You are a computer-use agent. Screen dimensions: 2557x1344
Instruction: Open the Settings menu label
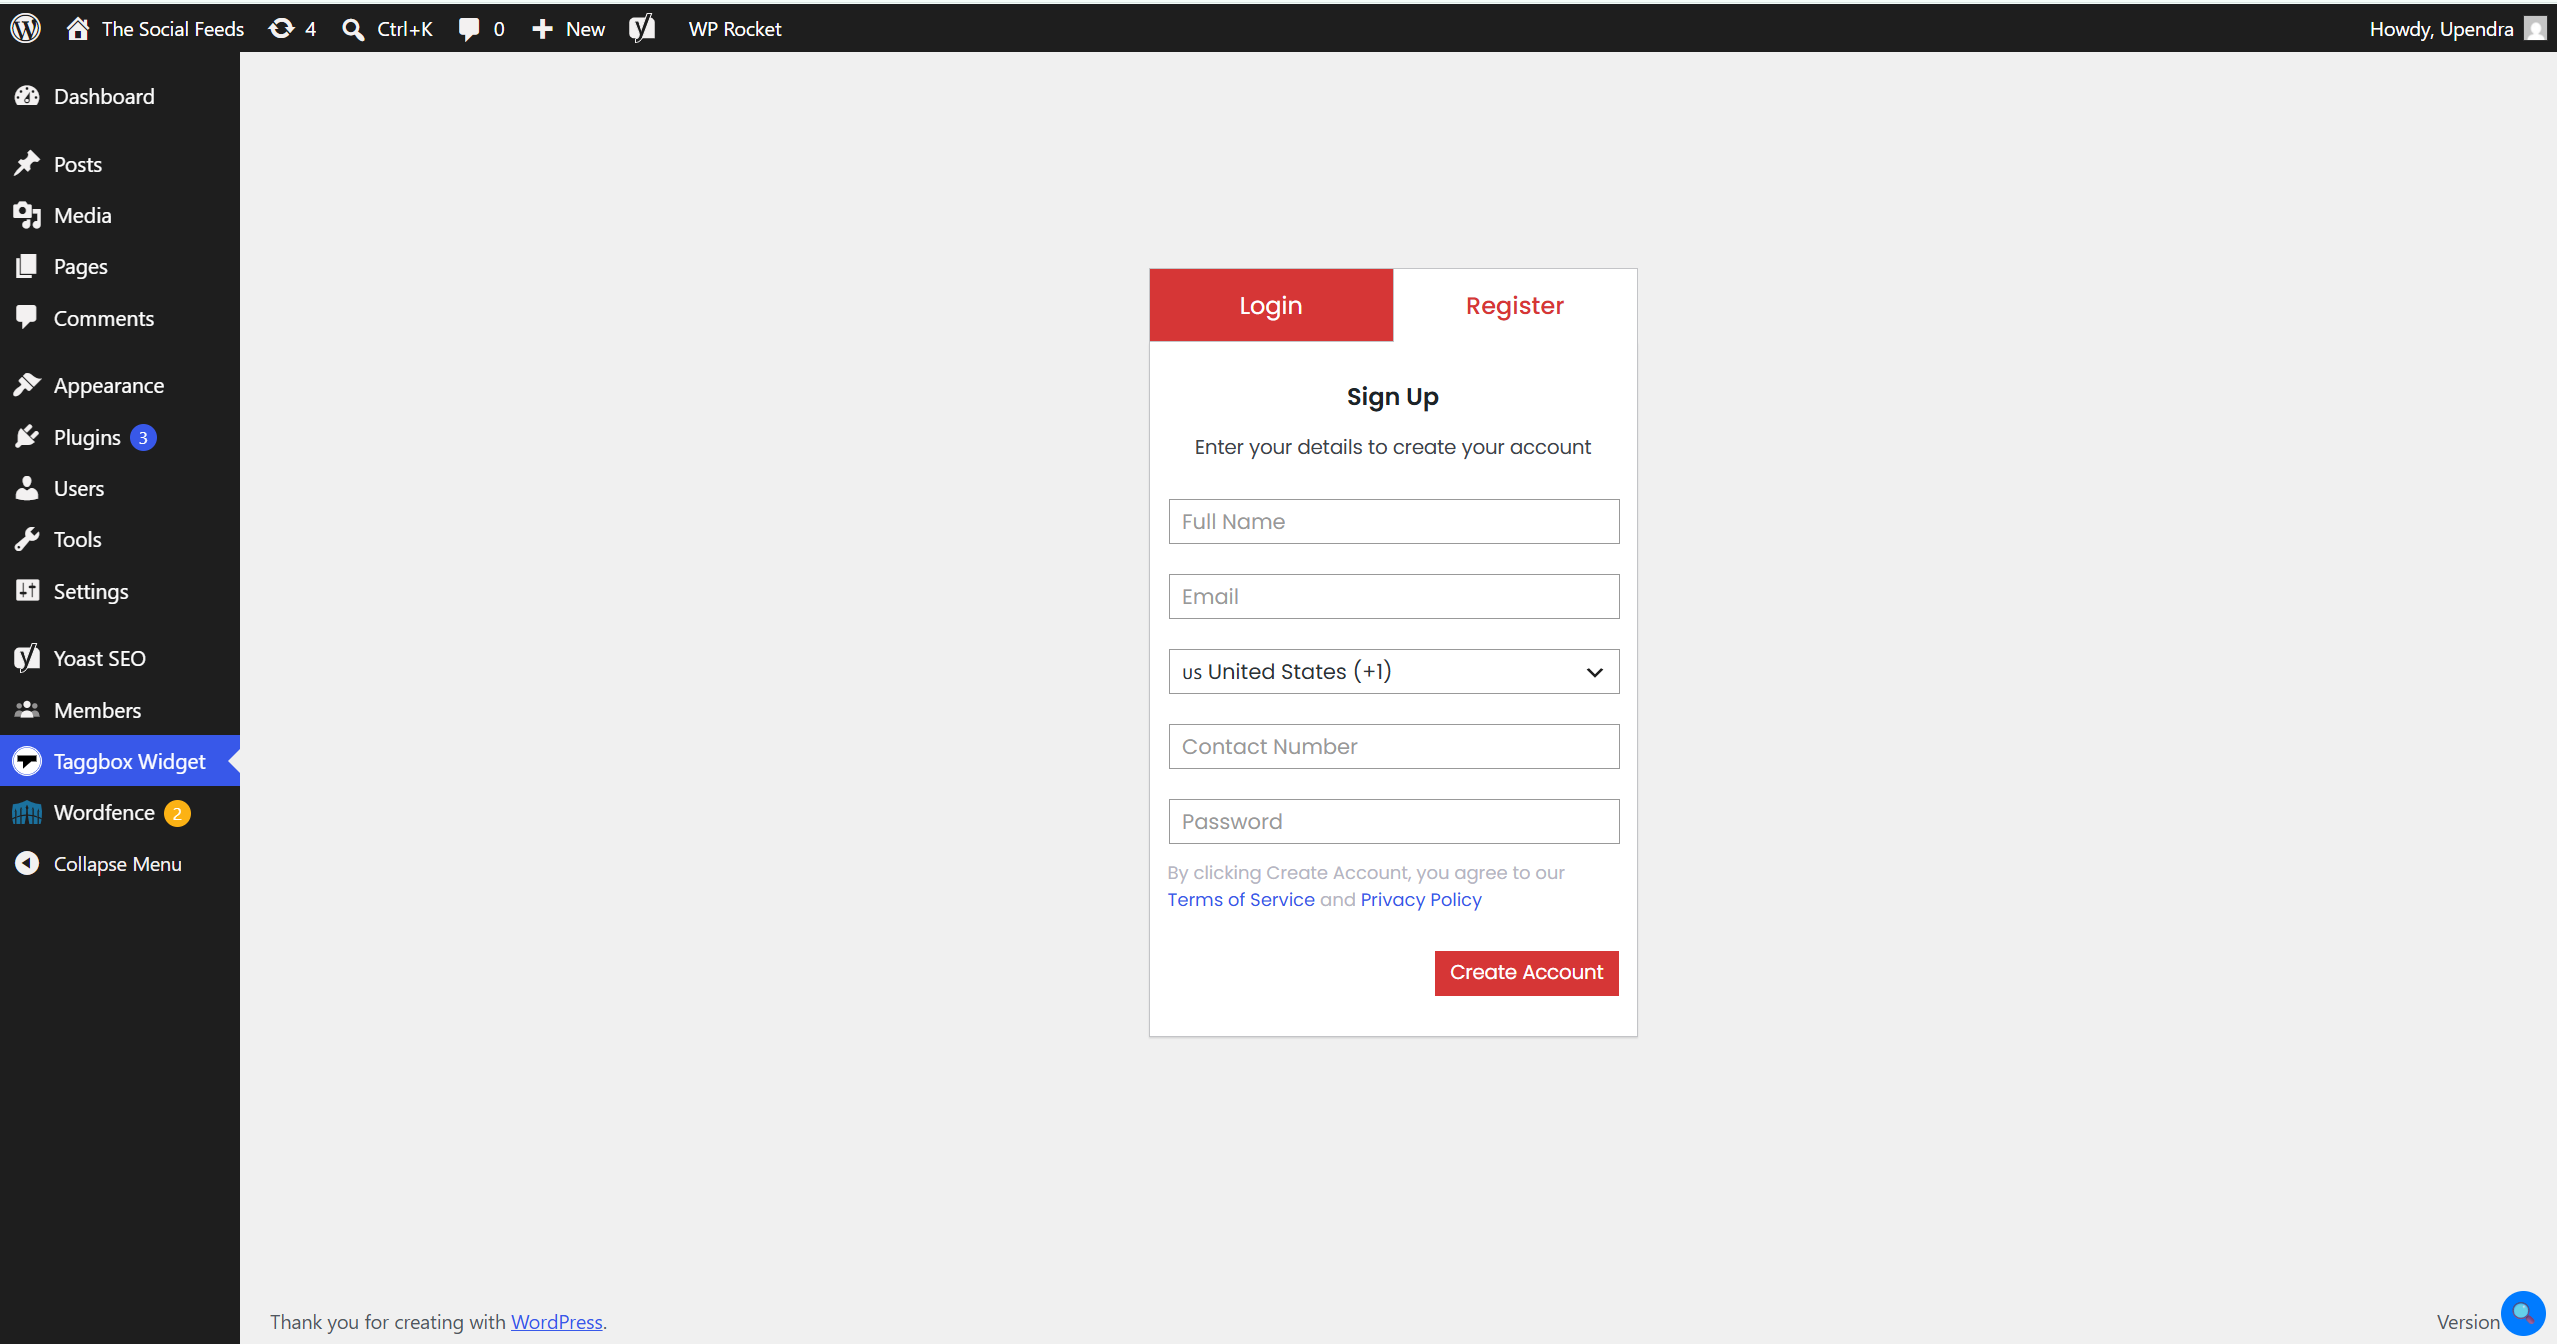point(91,591)
